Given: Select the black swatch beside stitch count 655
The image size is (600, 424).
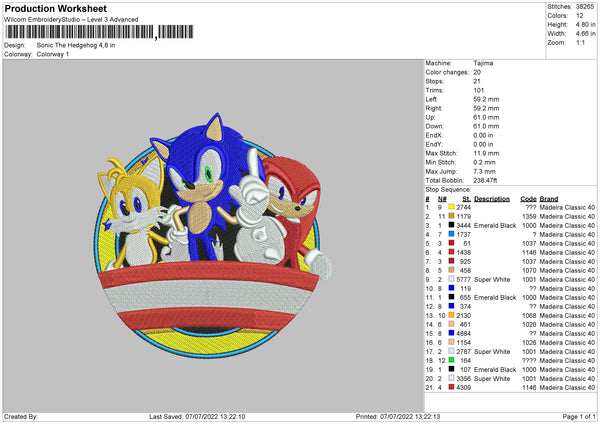Looking at the screenshot, I should click(451, 297).
